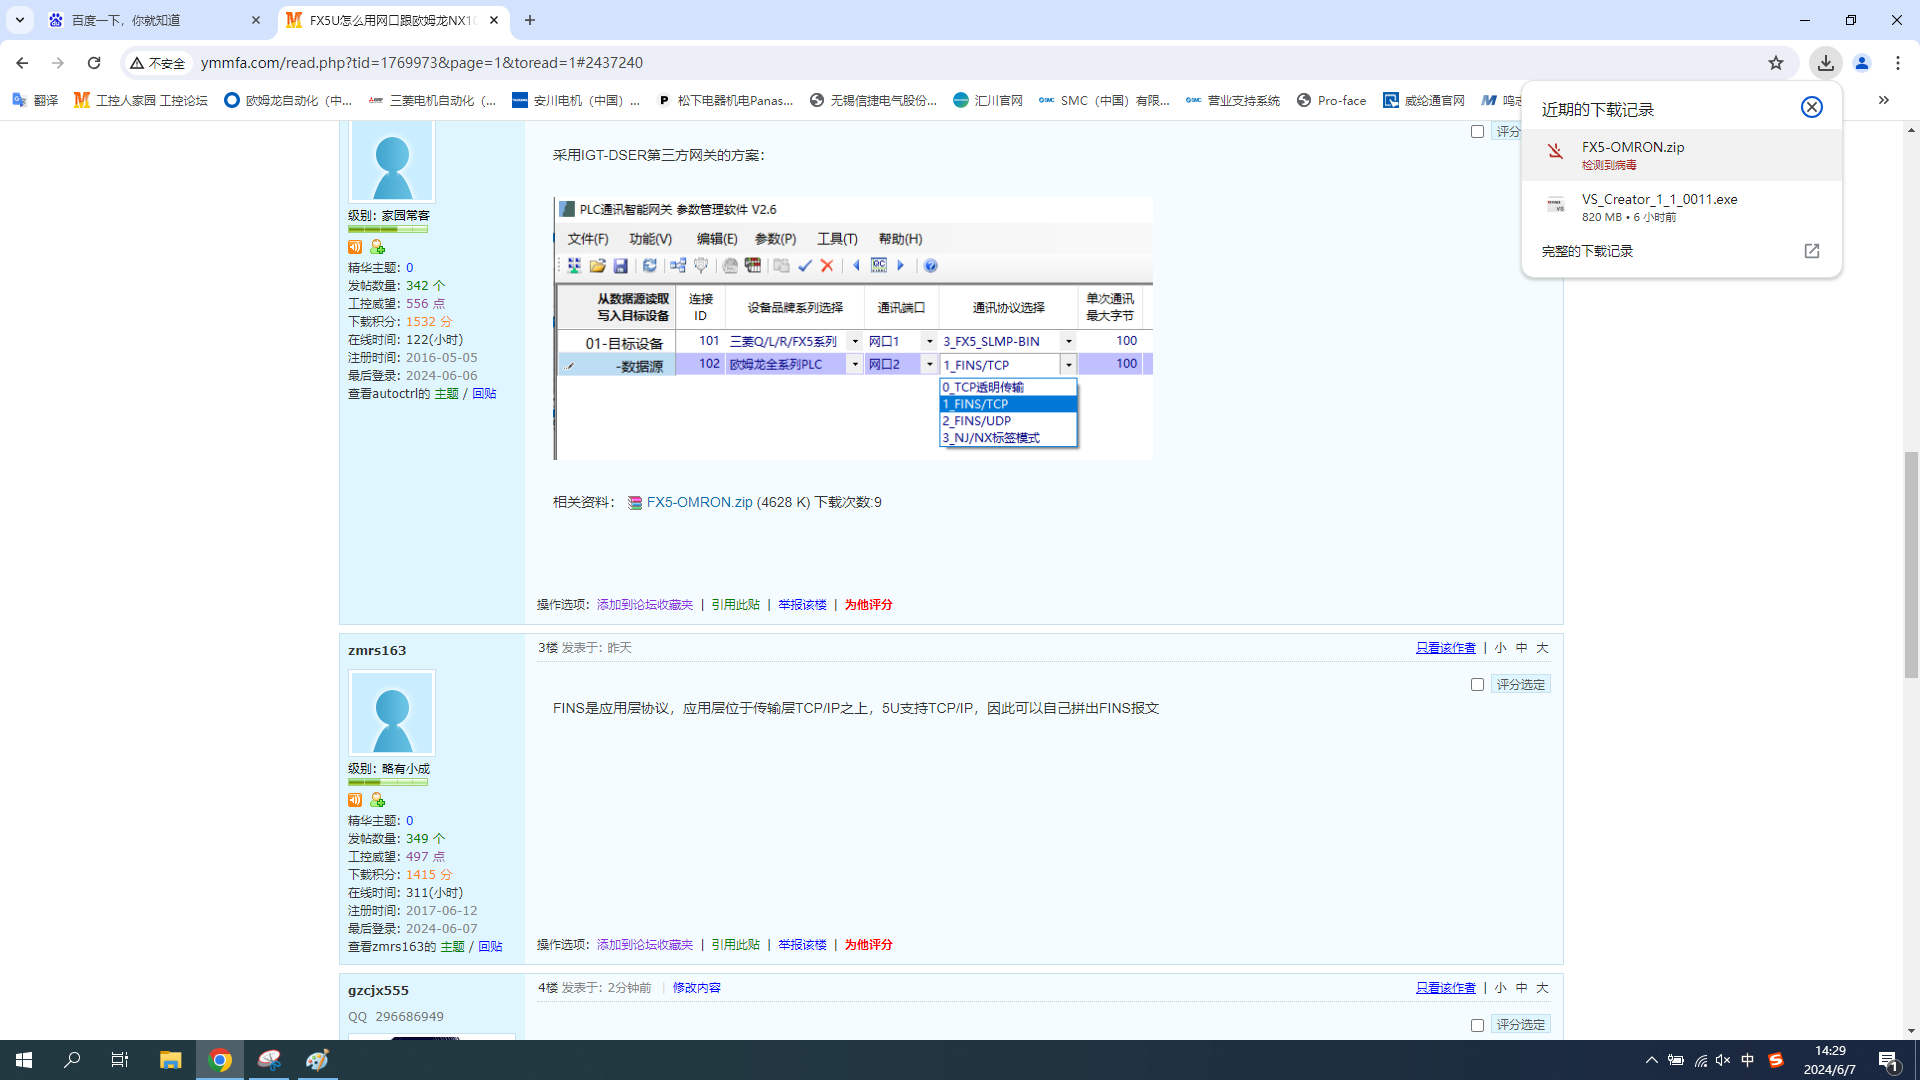
Task: Open full download history external-link icon
Action: click(1811, 251)
